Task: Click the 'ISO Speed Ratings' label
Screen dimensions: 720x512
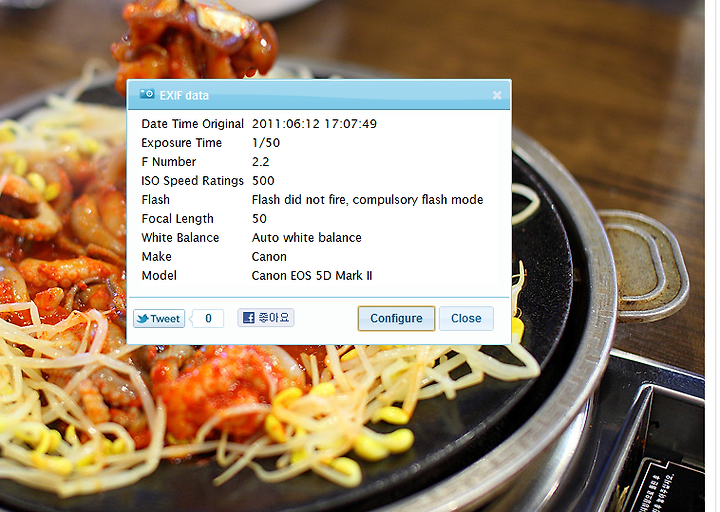Action: (192, 181)
